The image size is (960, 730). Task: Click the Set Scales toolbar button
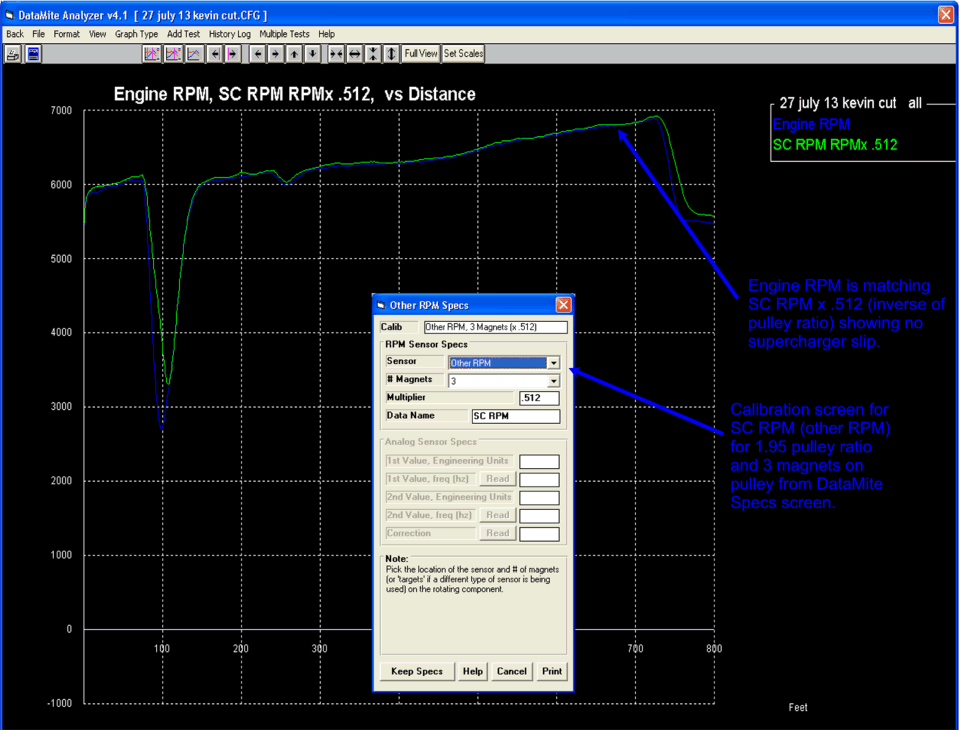(463, 54)
